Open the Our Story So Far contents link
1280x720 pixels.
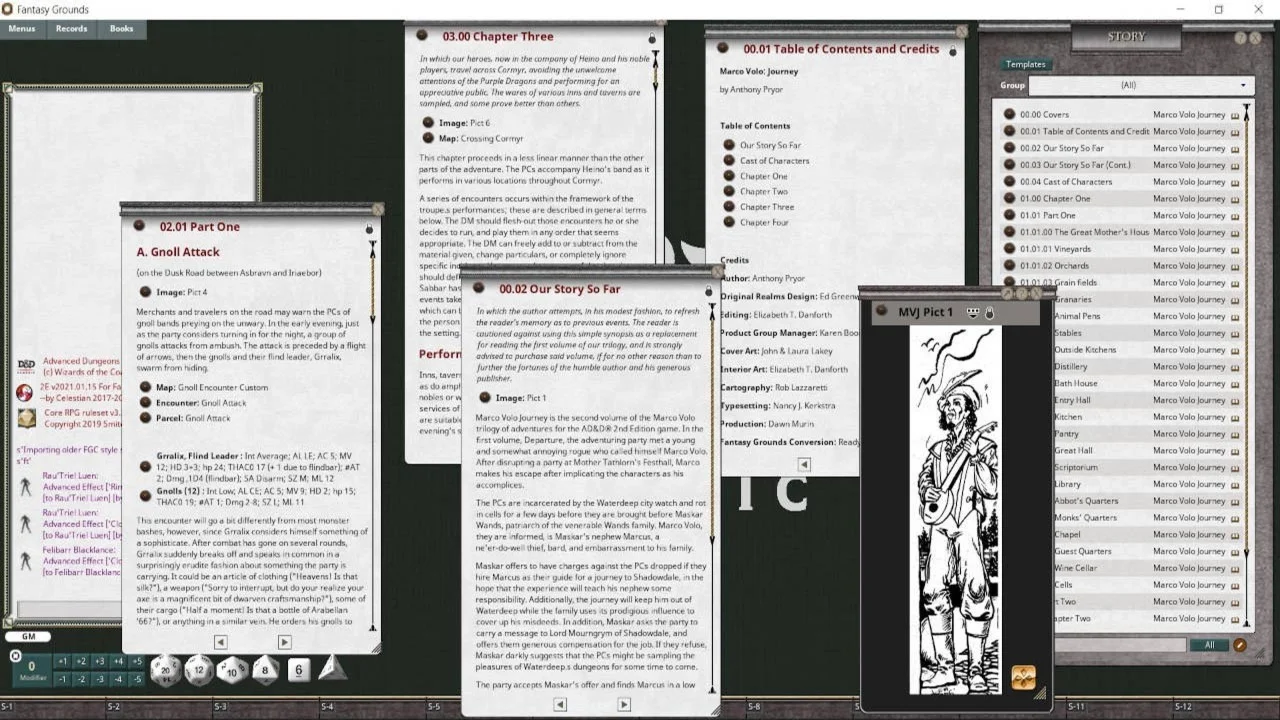(729, 145)
